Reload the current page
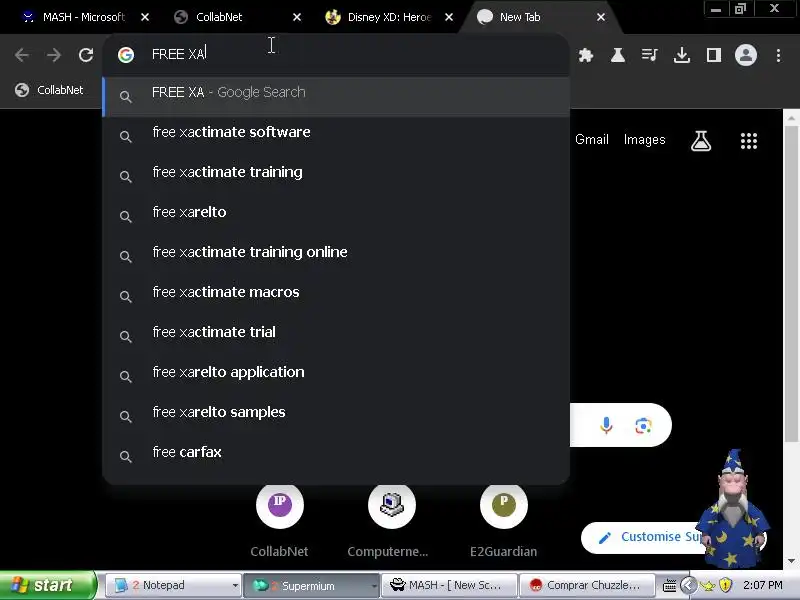The width and height of the screenshot is (800, 600). point(86,55)
